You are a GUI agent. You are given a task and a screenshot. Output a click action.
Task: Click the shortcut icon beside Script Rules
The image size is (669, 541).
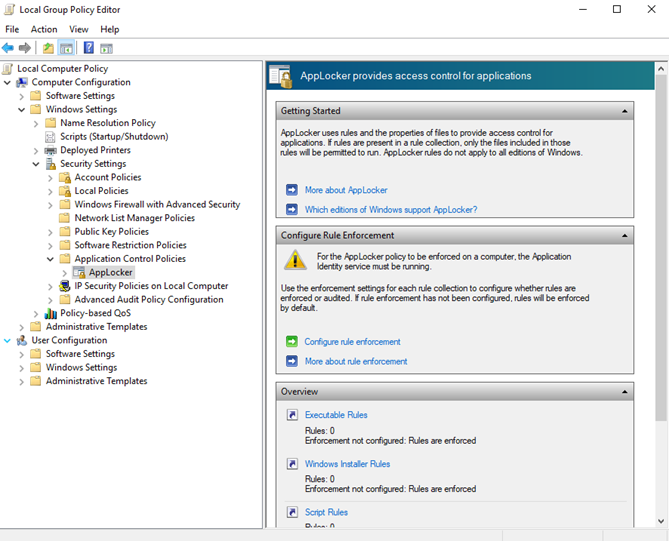coord(292,512)
